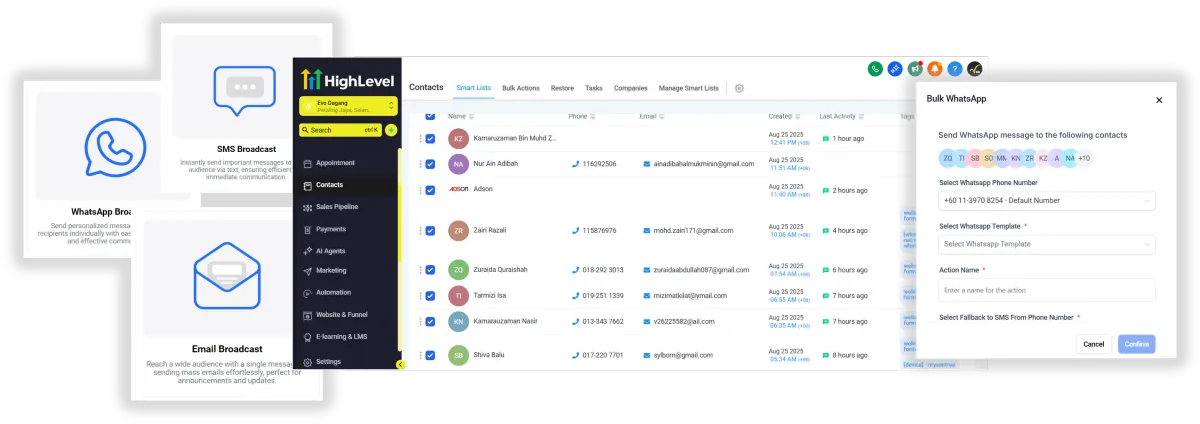Click the sidebar Search field
The width and height of the screenshot is (1200, 424).
coord(341,130)
